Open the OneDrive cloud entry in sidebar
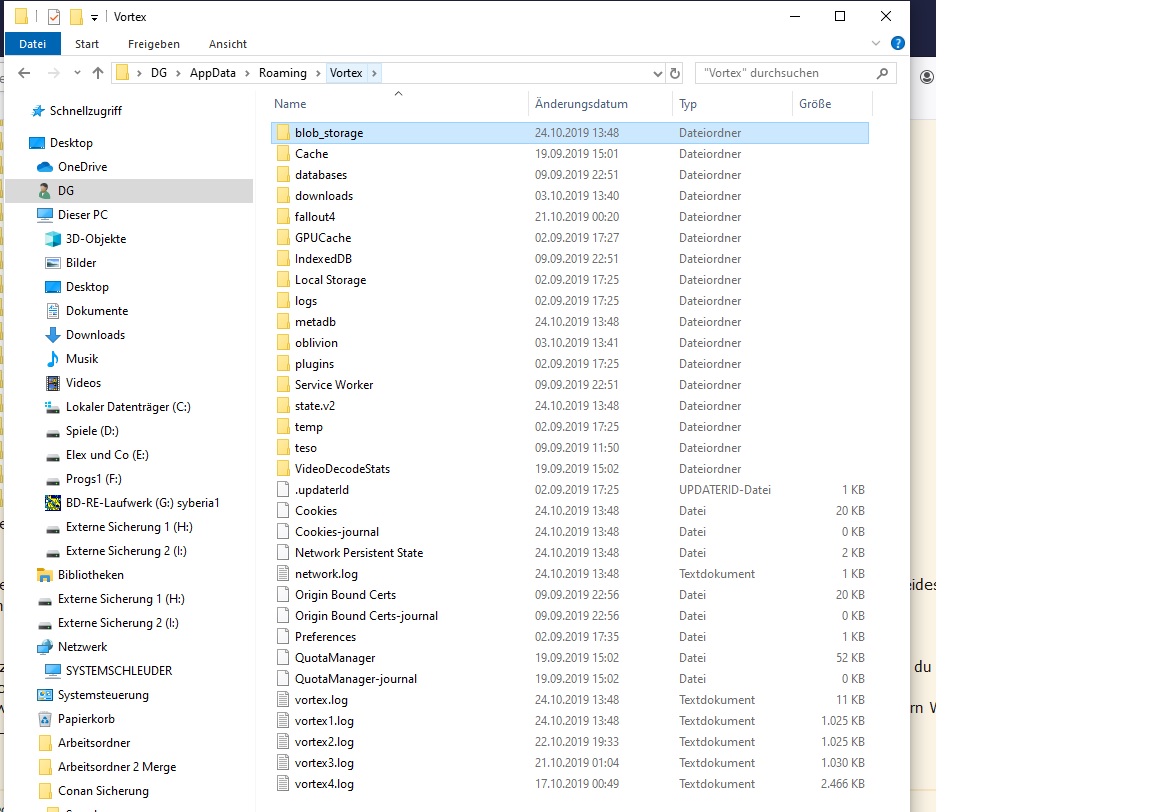 [x=82, y=167]
